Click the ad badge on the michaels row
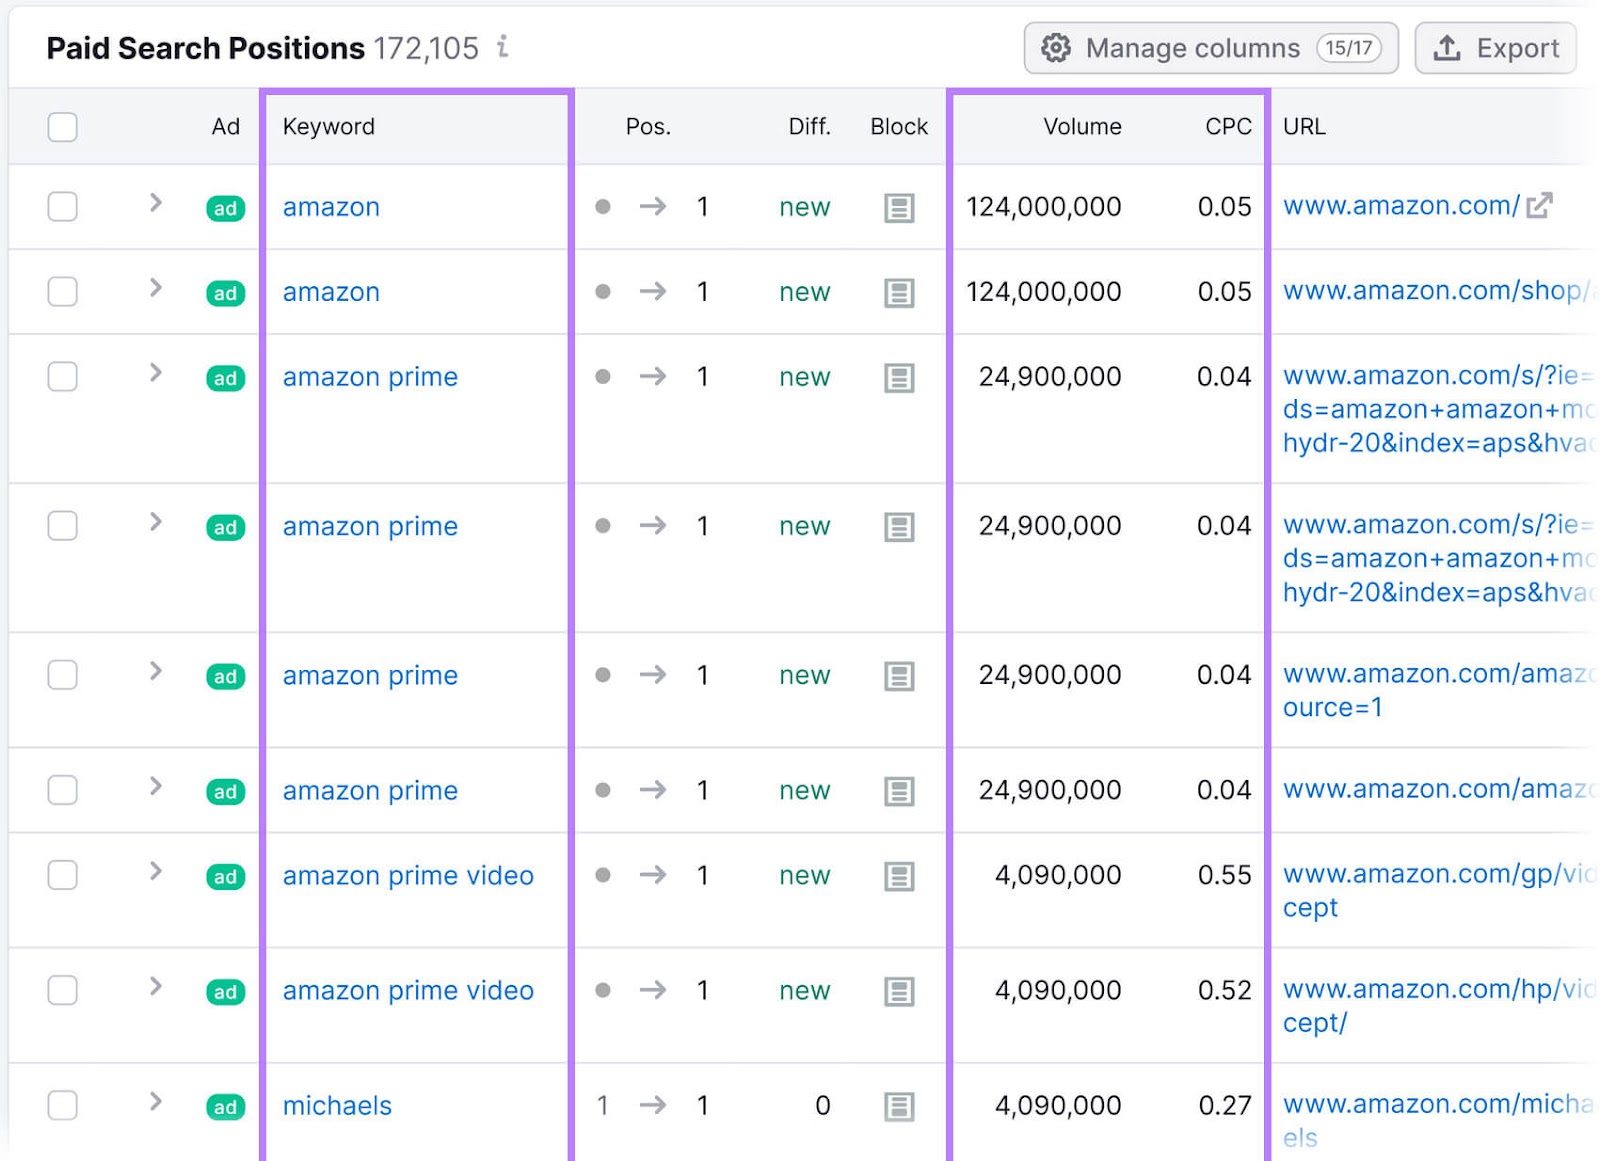 [x=225, y=1106]
